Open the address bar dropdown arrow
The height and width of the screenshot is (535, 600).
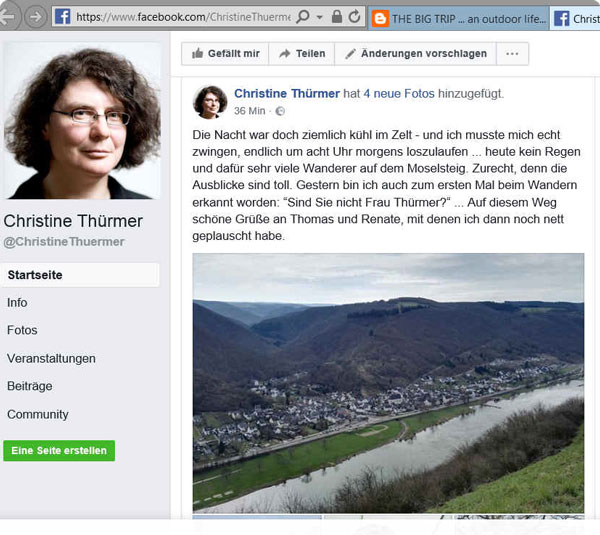click(320, 17)
